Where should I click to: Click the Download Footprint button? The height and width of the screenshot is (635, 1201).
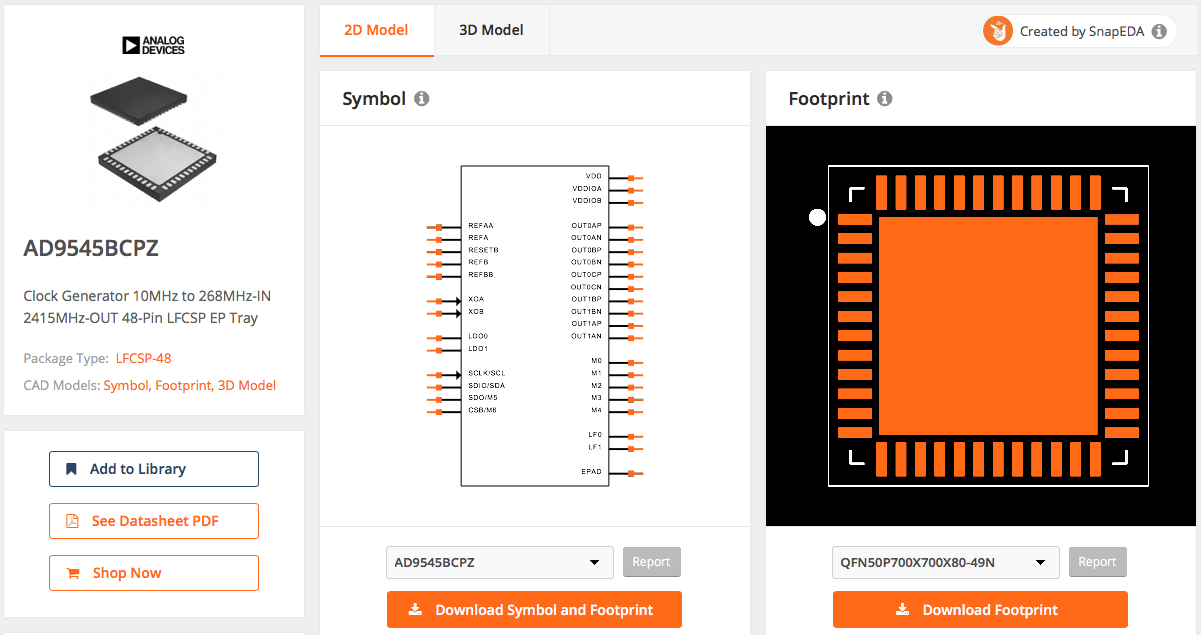coord(980,609)
